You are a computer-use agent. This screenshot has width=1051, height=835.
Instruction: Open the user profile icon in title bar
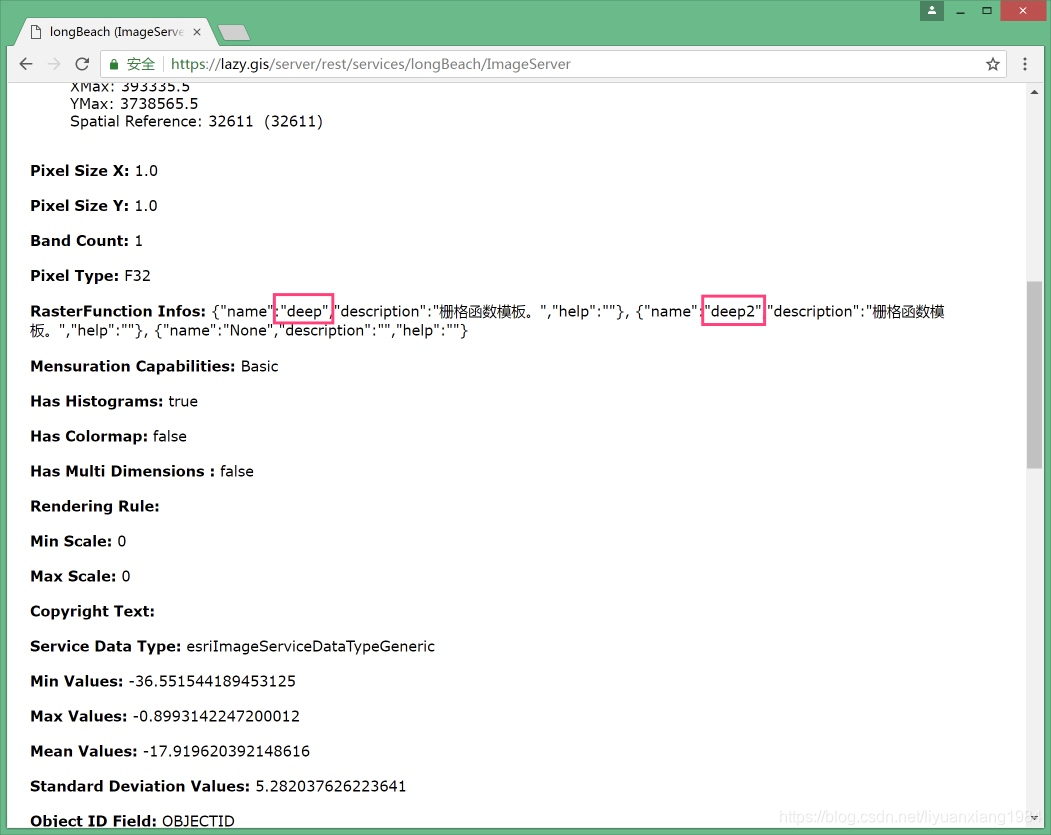point(932,11)
